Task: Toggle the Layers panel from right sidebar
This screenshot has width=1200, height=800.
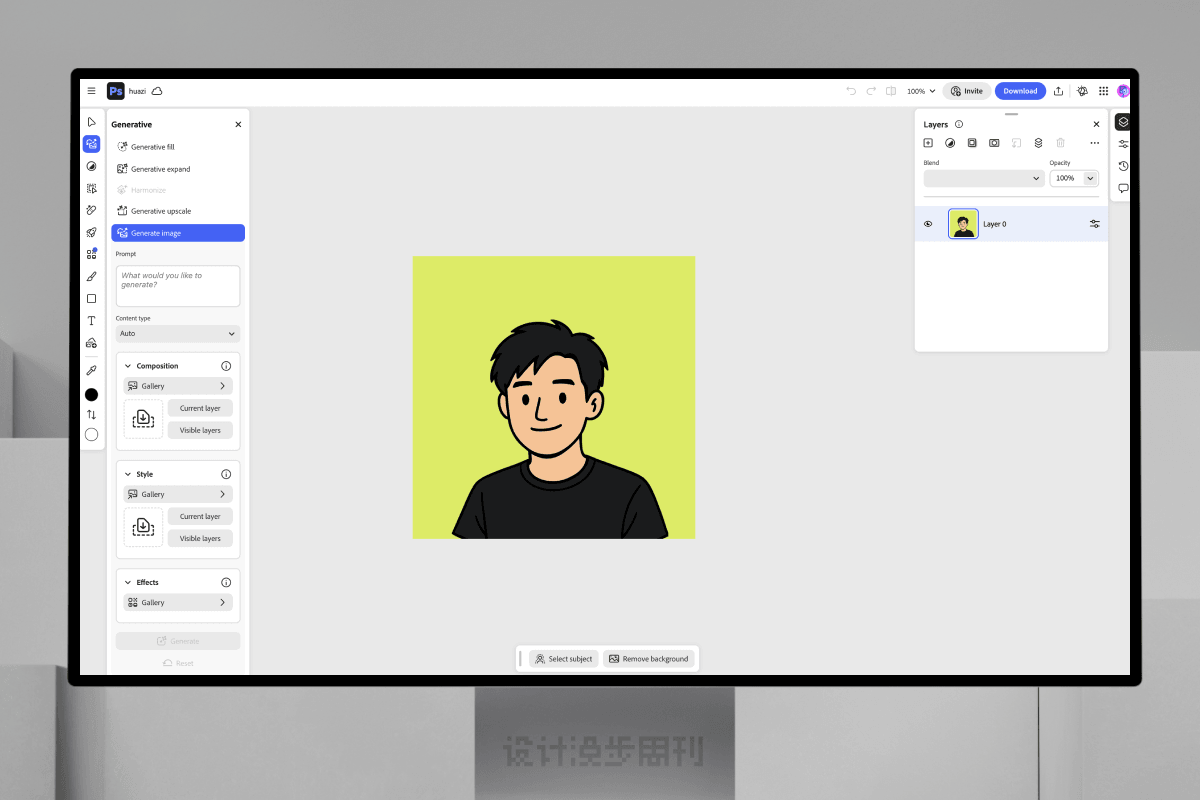Action: click(x=1123, y=122)
